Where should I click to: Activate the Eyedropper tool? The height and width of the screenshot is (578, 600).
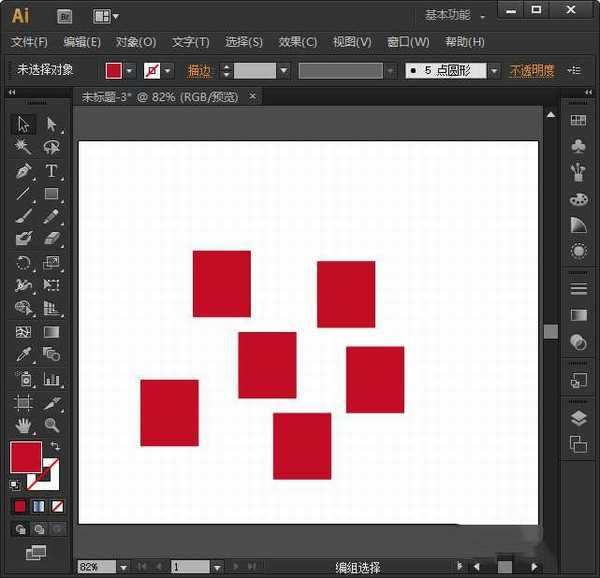23,355
